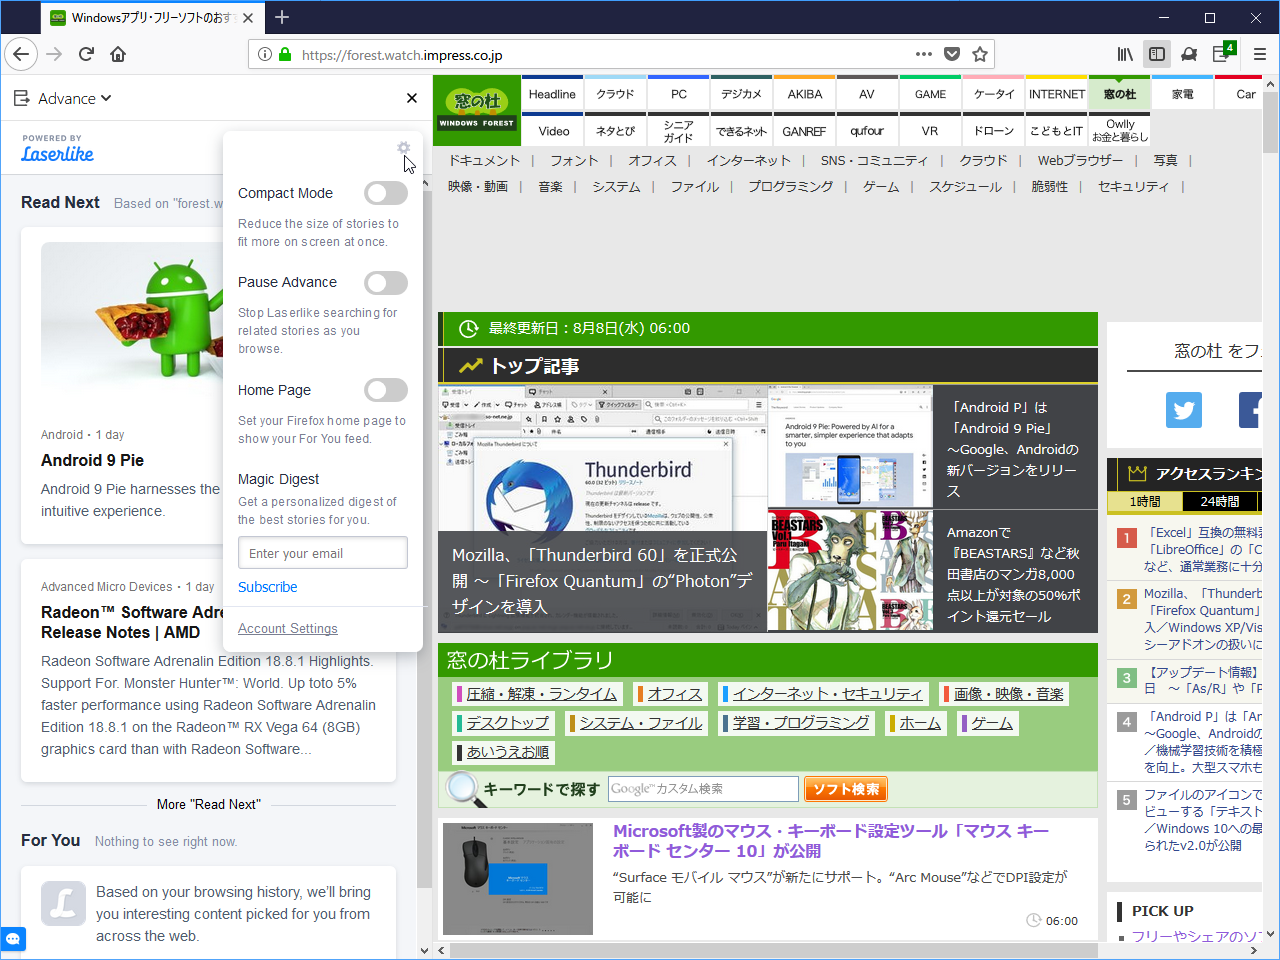The width and height of the screenshot is (1280, 960).
Task: Click the address bar URL text
Action: pyautogui.click(x=402, y=55)
